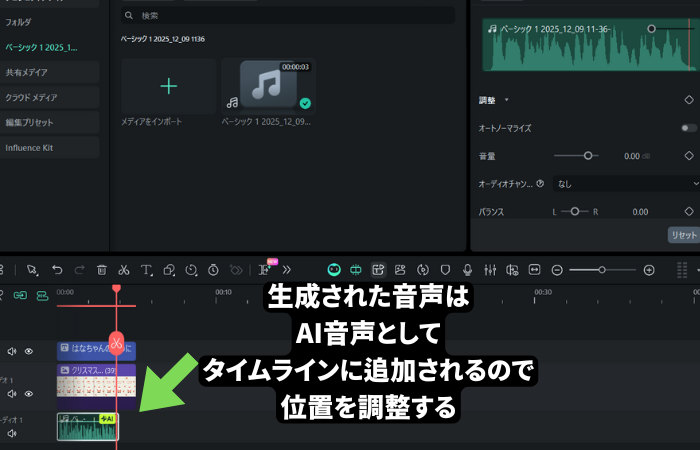Select the pointer selection tool in timeline toolbar
Image resolution: width=700 pixels, height=450 pixels.
(32, 270)
